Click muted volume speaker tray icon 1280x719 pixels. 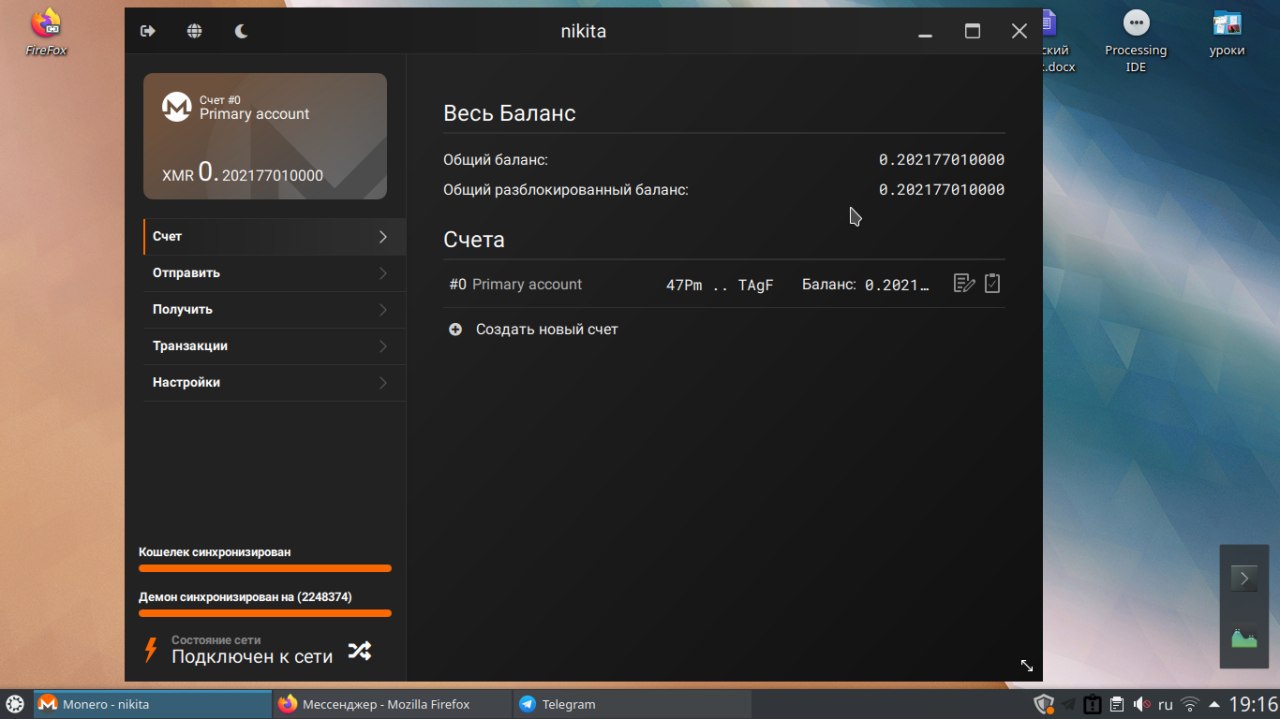click(1141, 704)
